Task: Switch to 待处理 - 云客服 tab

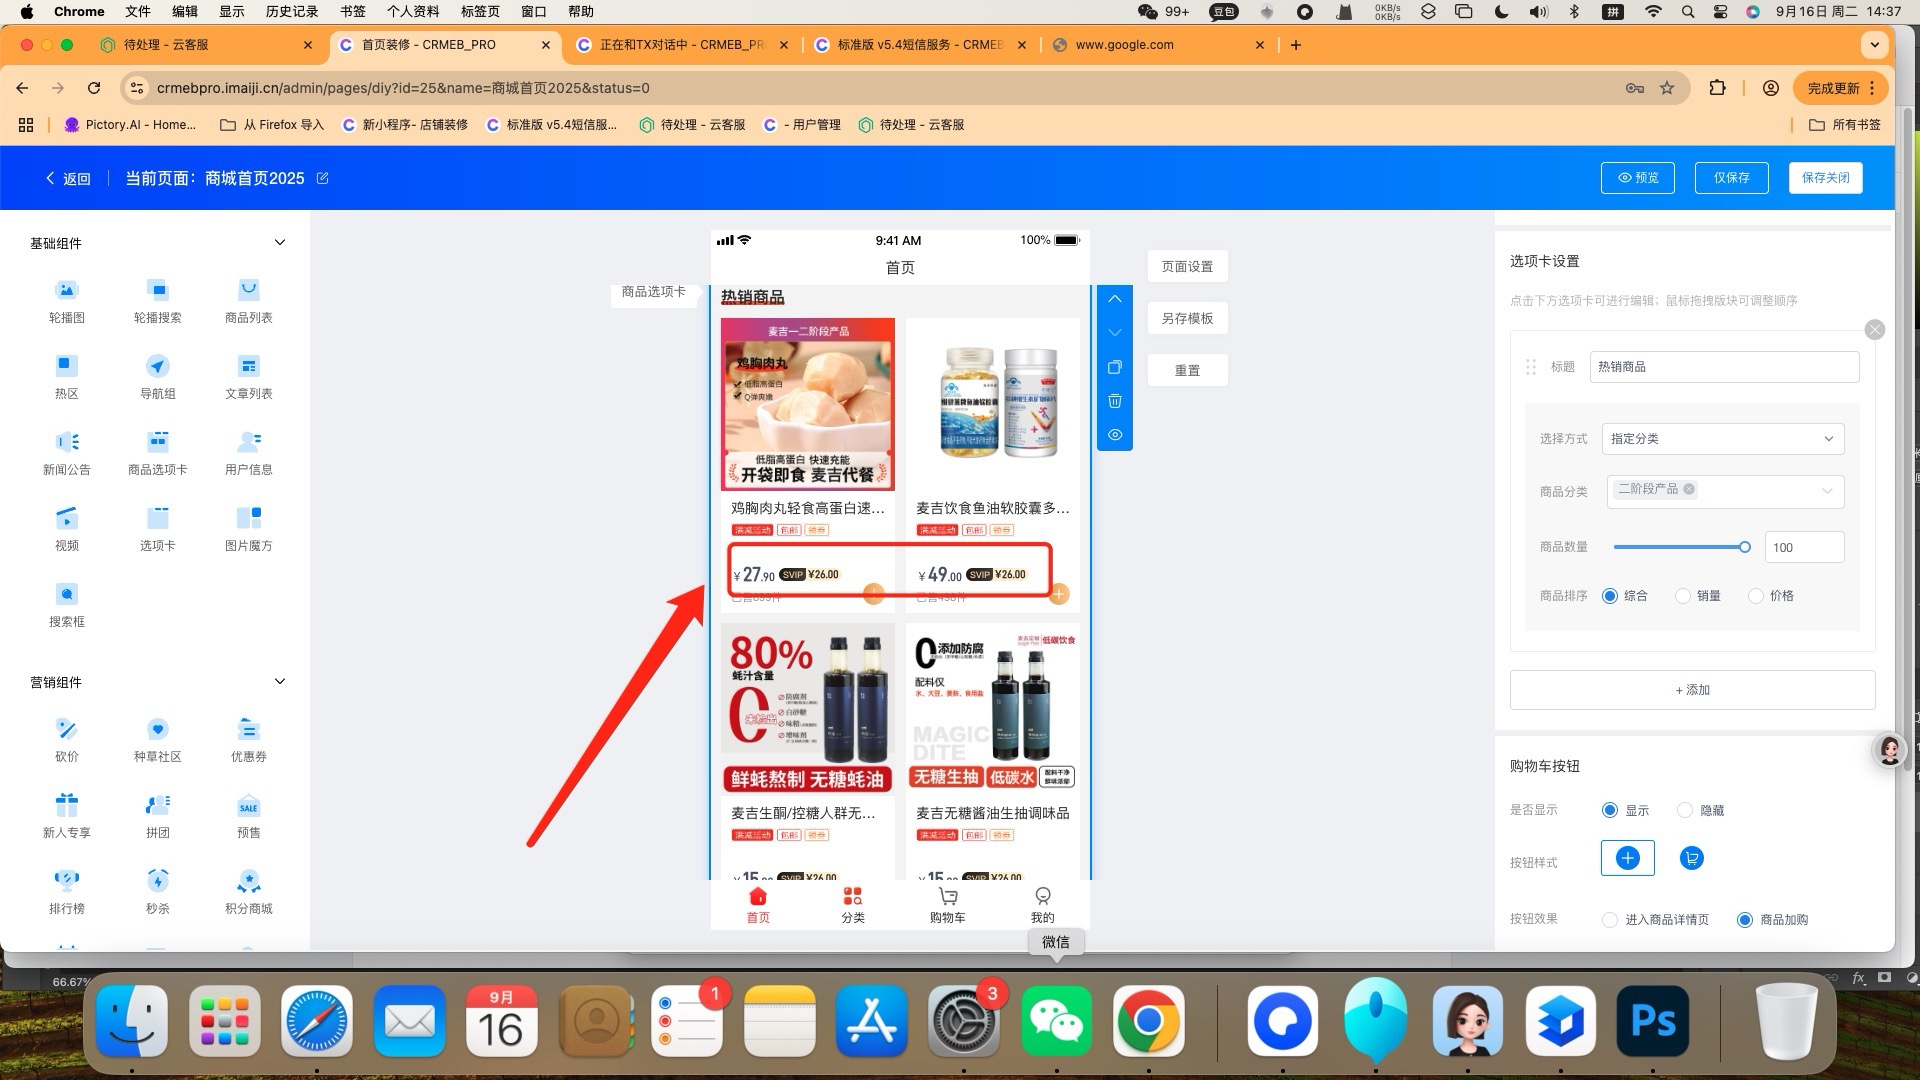Action: point(207,45)
